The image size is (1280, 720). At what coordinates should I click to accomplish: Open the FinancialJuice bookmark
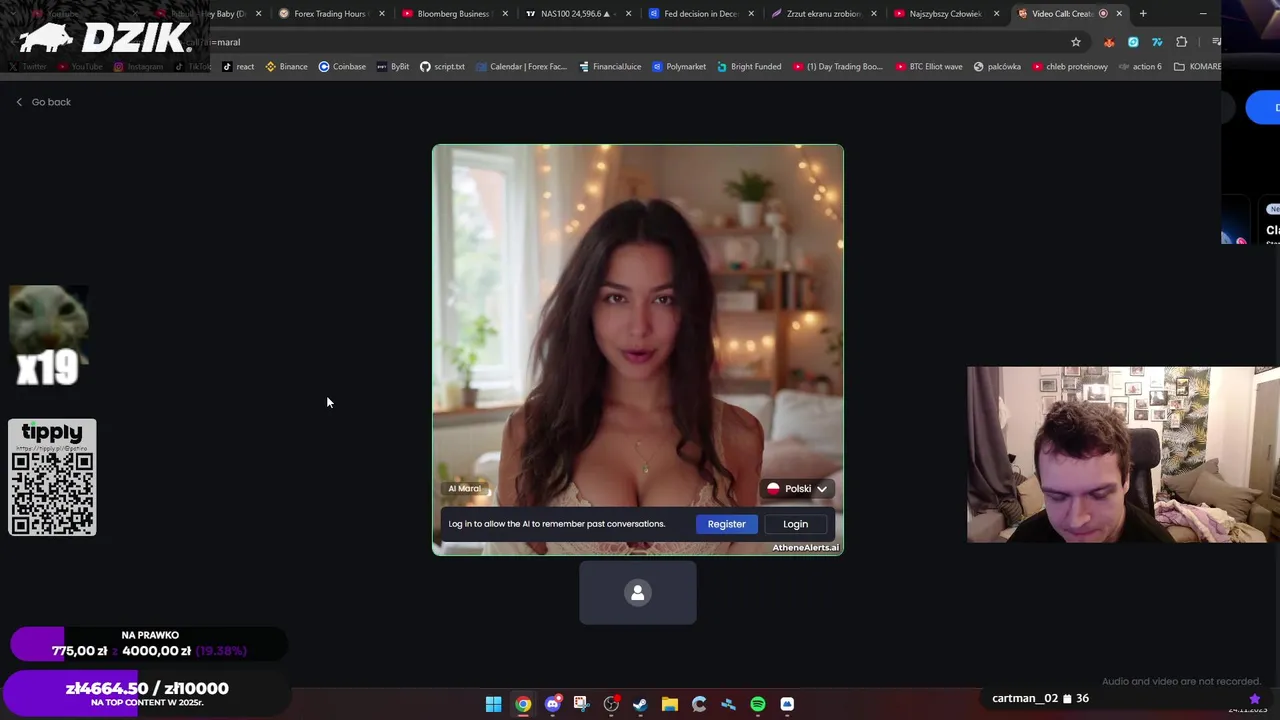click(x=611, y=67)
